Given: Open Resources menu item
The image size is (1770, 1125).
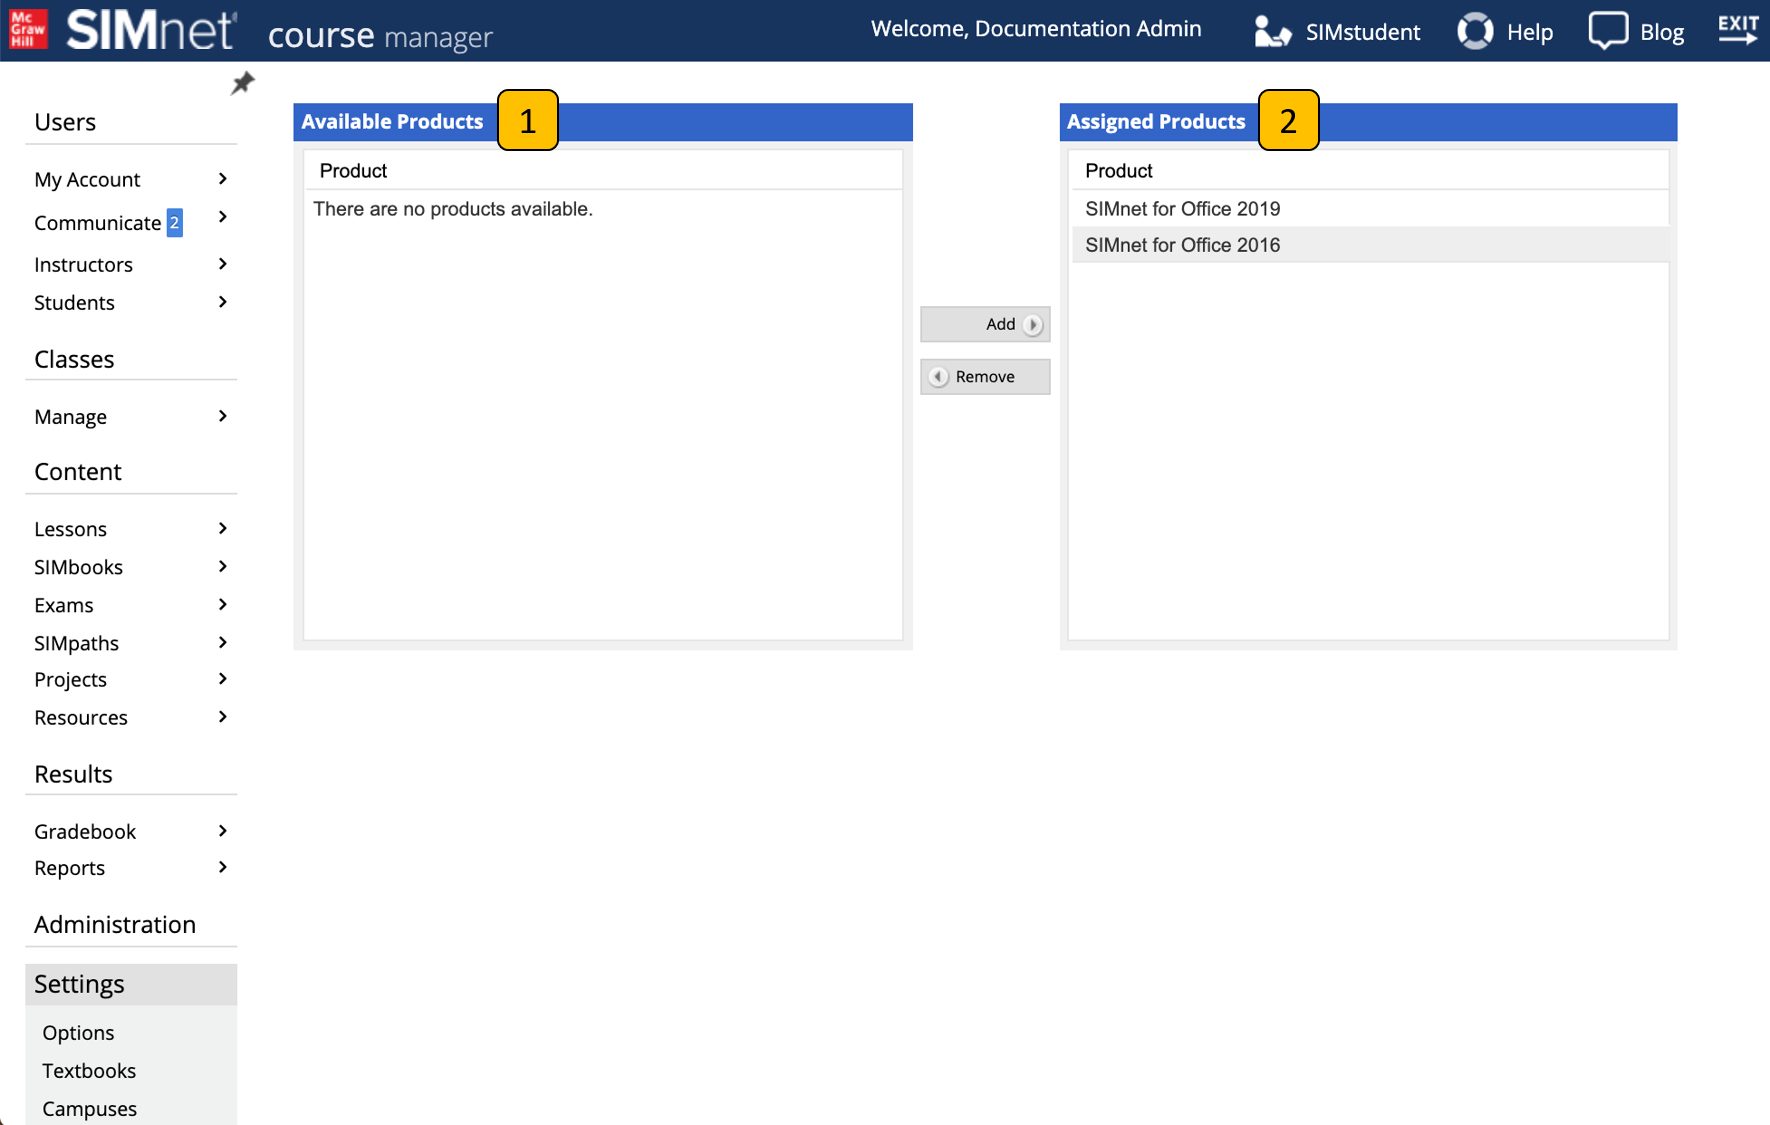Looking at the screenshot, I should (x=81, y=718).
